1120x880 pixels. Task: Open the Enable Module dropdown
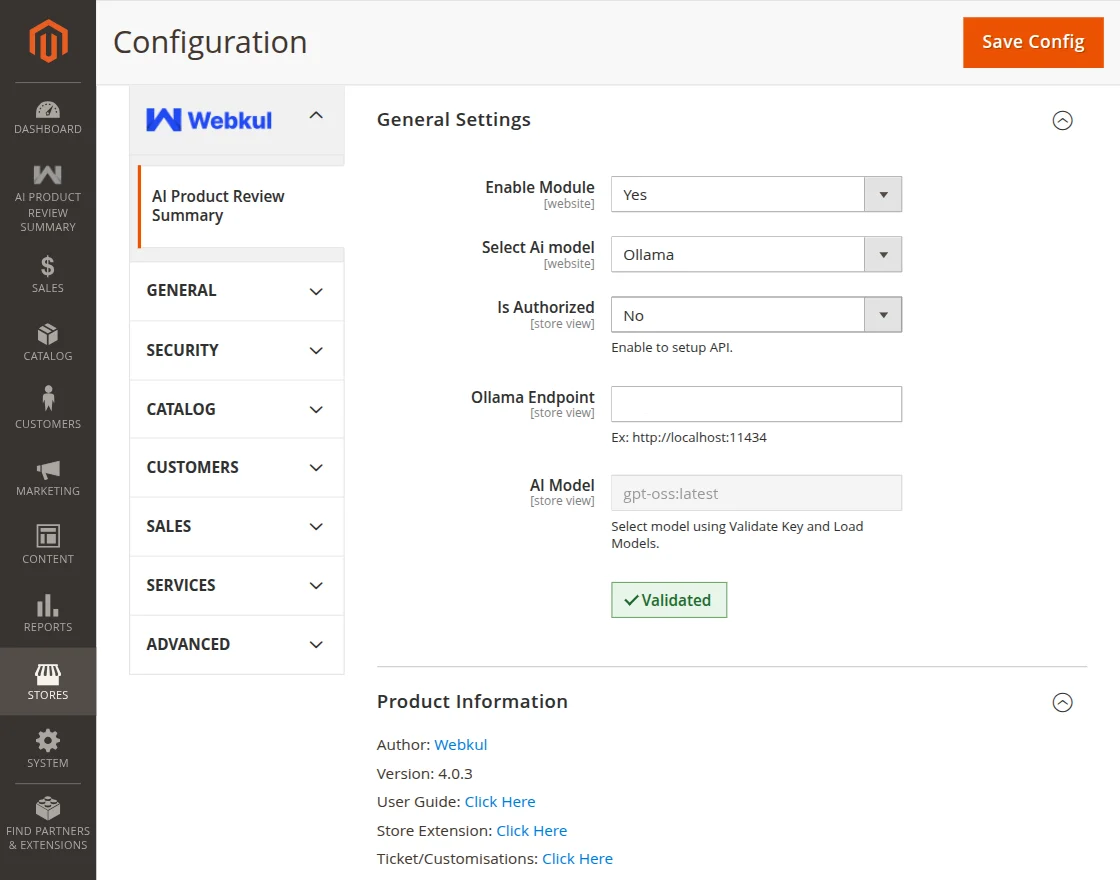coord(756,194)
